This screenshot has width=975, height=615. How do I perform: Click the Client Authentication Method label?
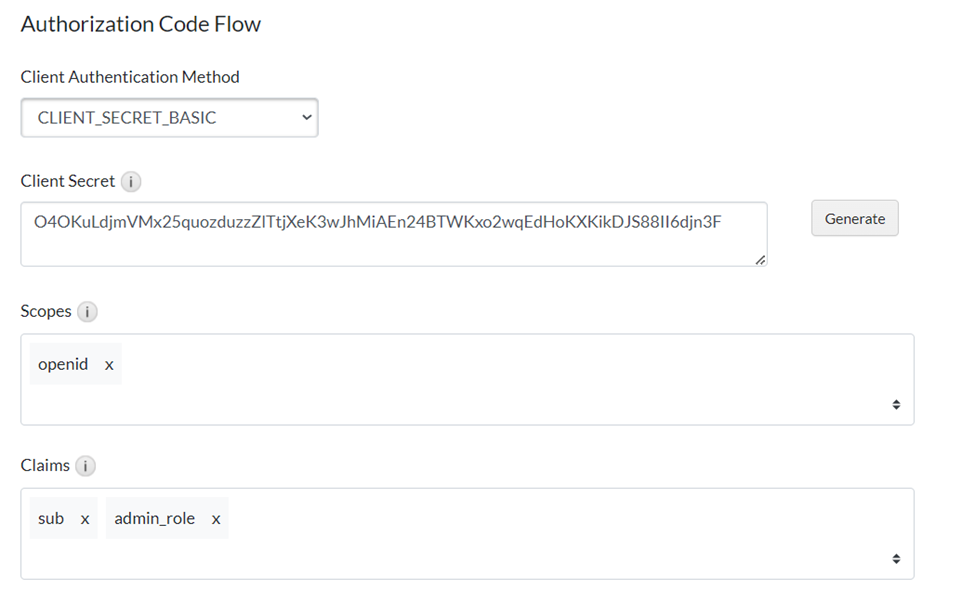pos(130,77)
